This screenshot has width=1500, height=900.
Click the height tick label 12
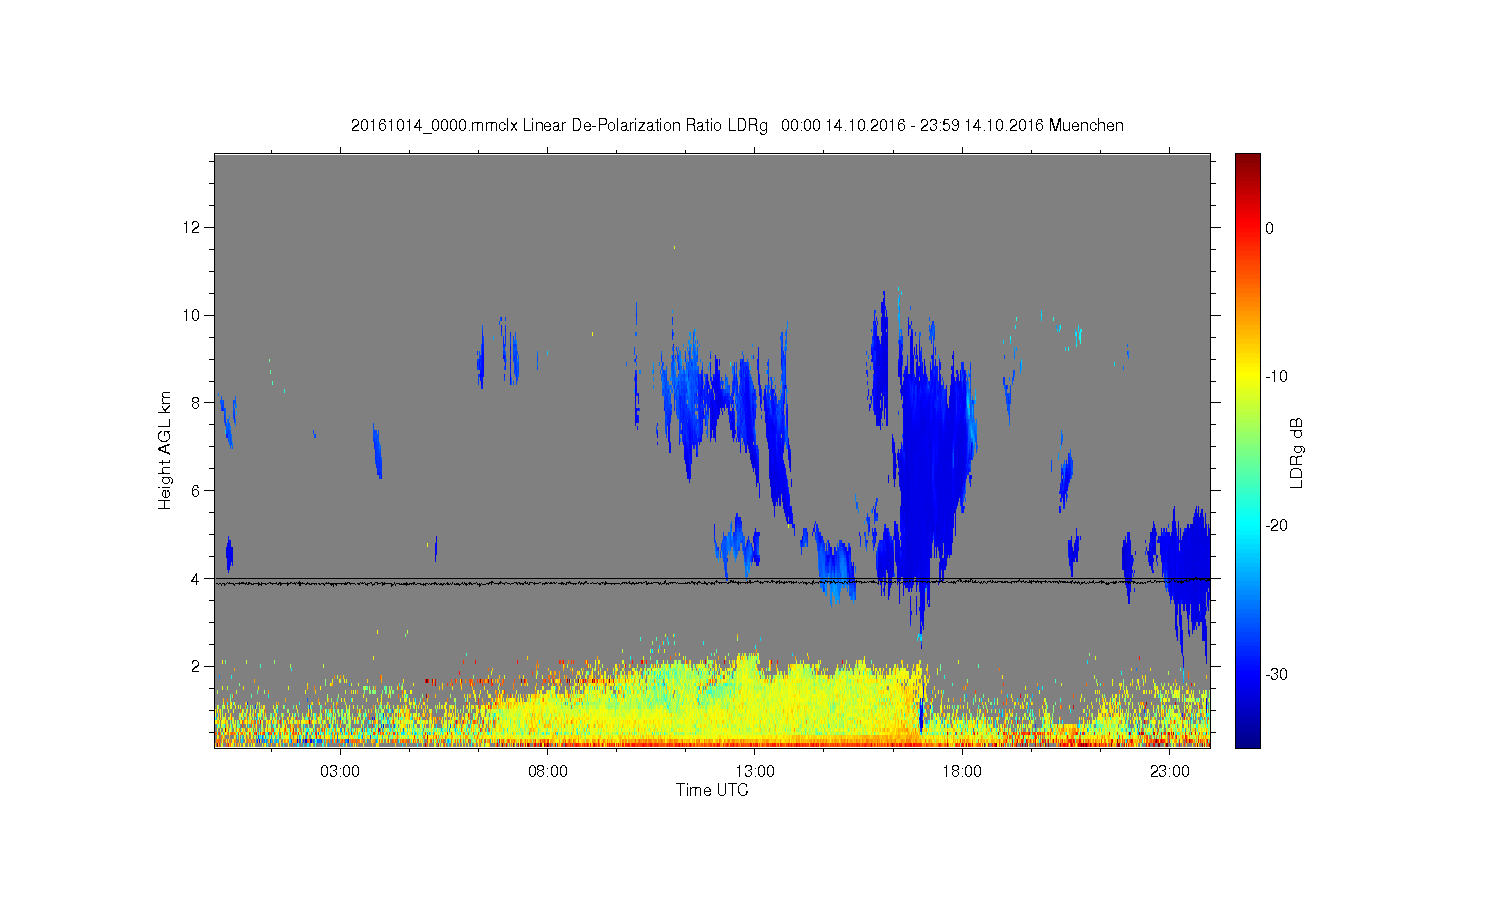[192, 227]
